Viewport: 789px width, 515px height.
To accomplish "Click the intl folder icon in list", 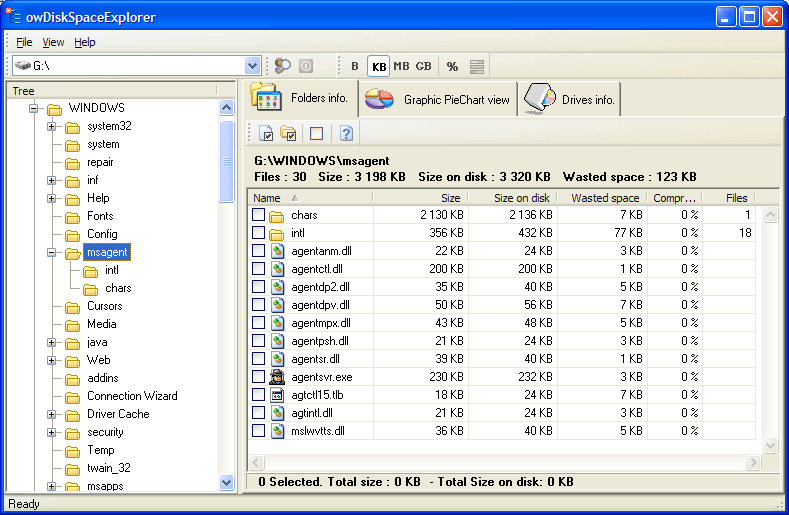I will pyautogui.click(x=276, y=234).
